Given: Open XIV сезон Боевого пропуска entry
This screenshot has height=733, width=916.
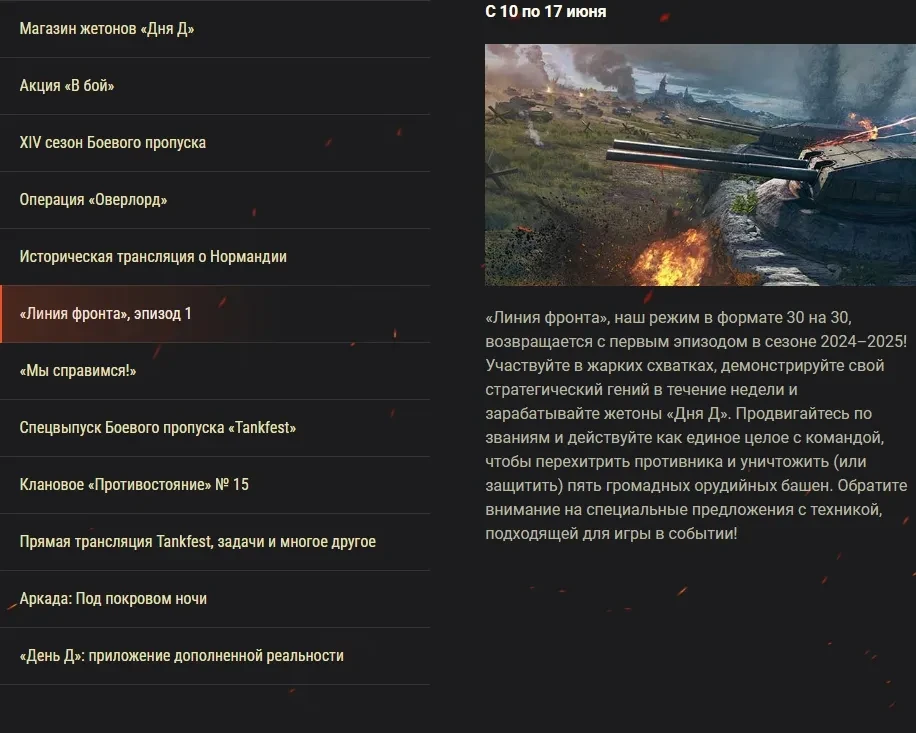Looking at the screenshot, I should tap(215, 143).
